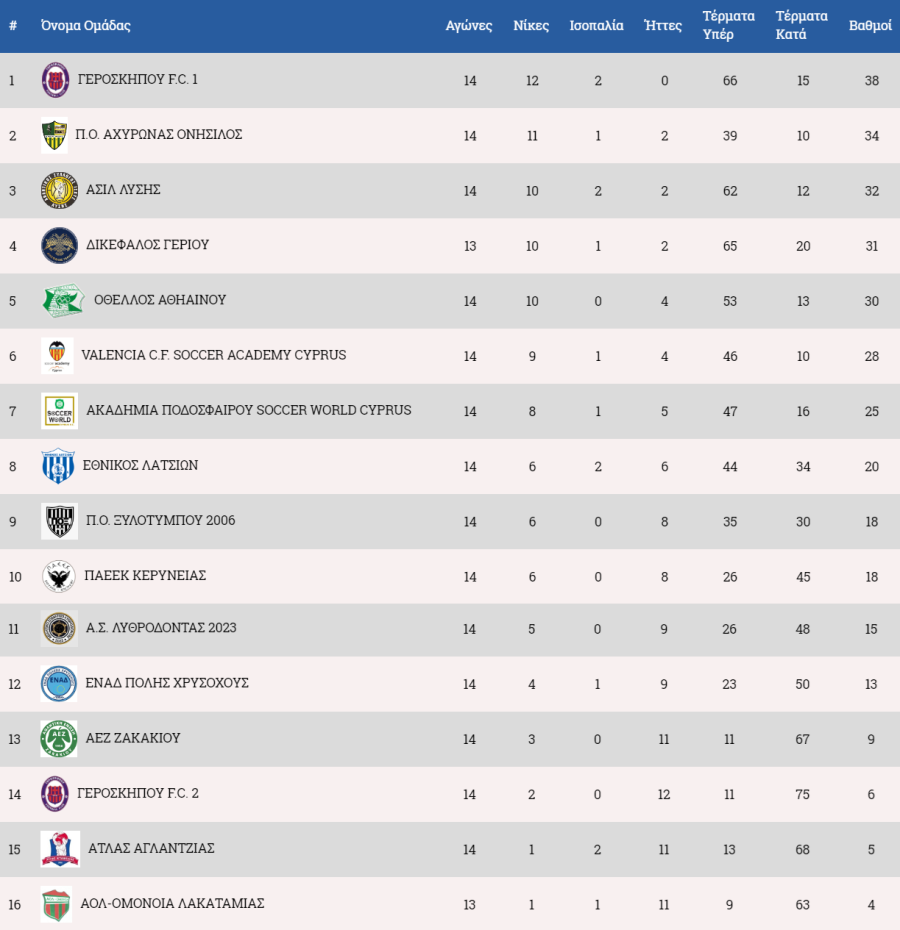This screenshot has width=900, height=930.
Task: Open the Soccer World academy logo
Action: point(59,411)
